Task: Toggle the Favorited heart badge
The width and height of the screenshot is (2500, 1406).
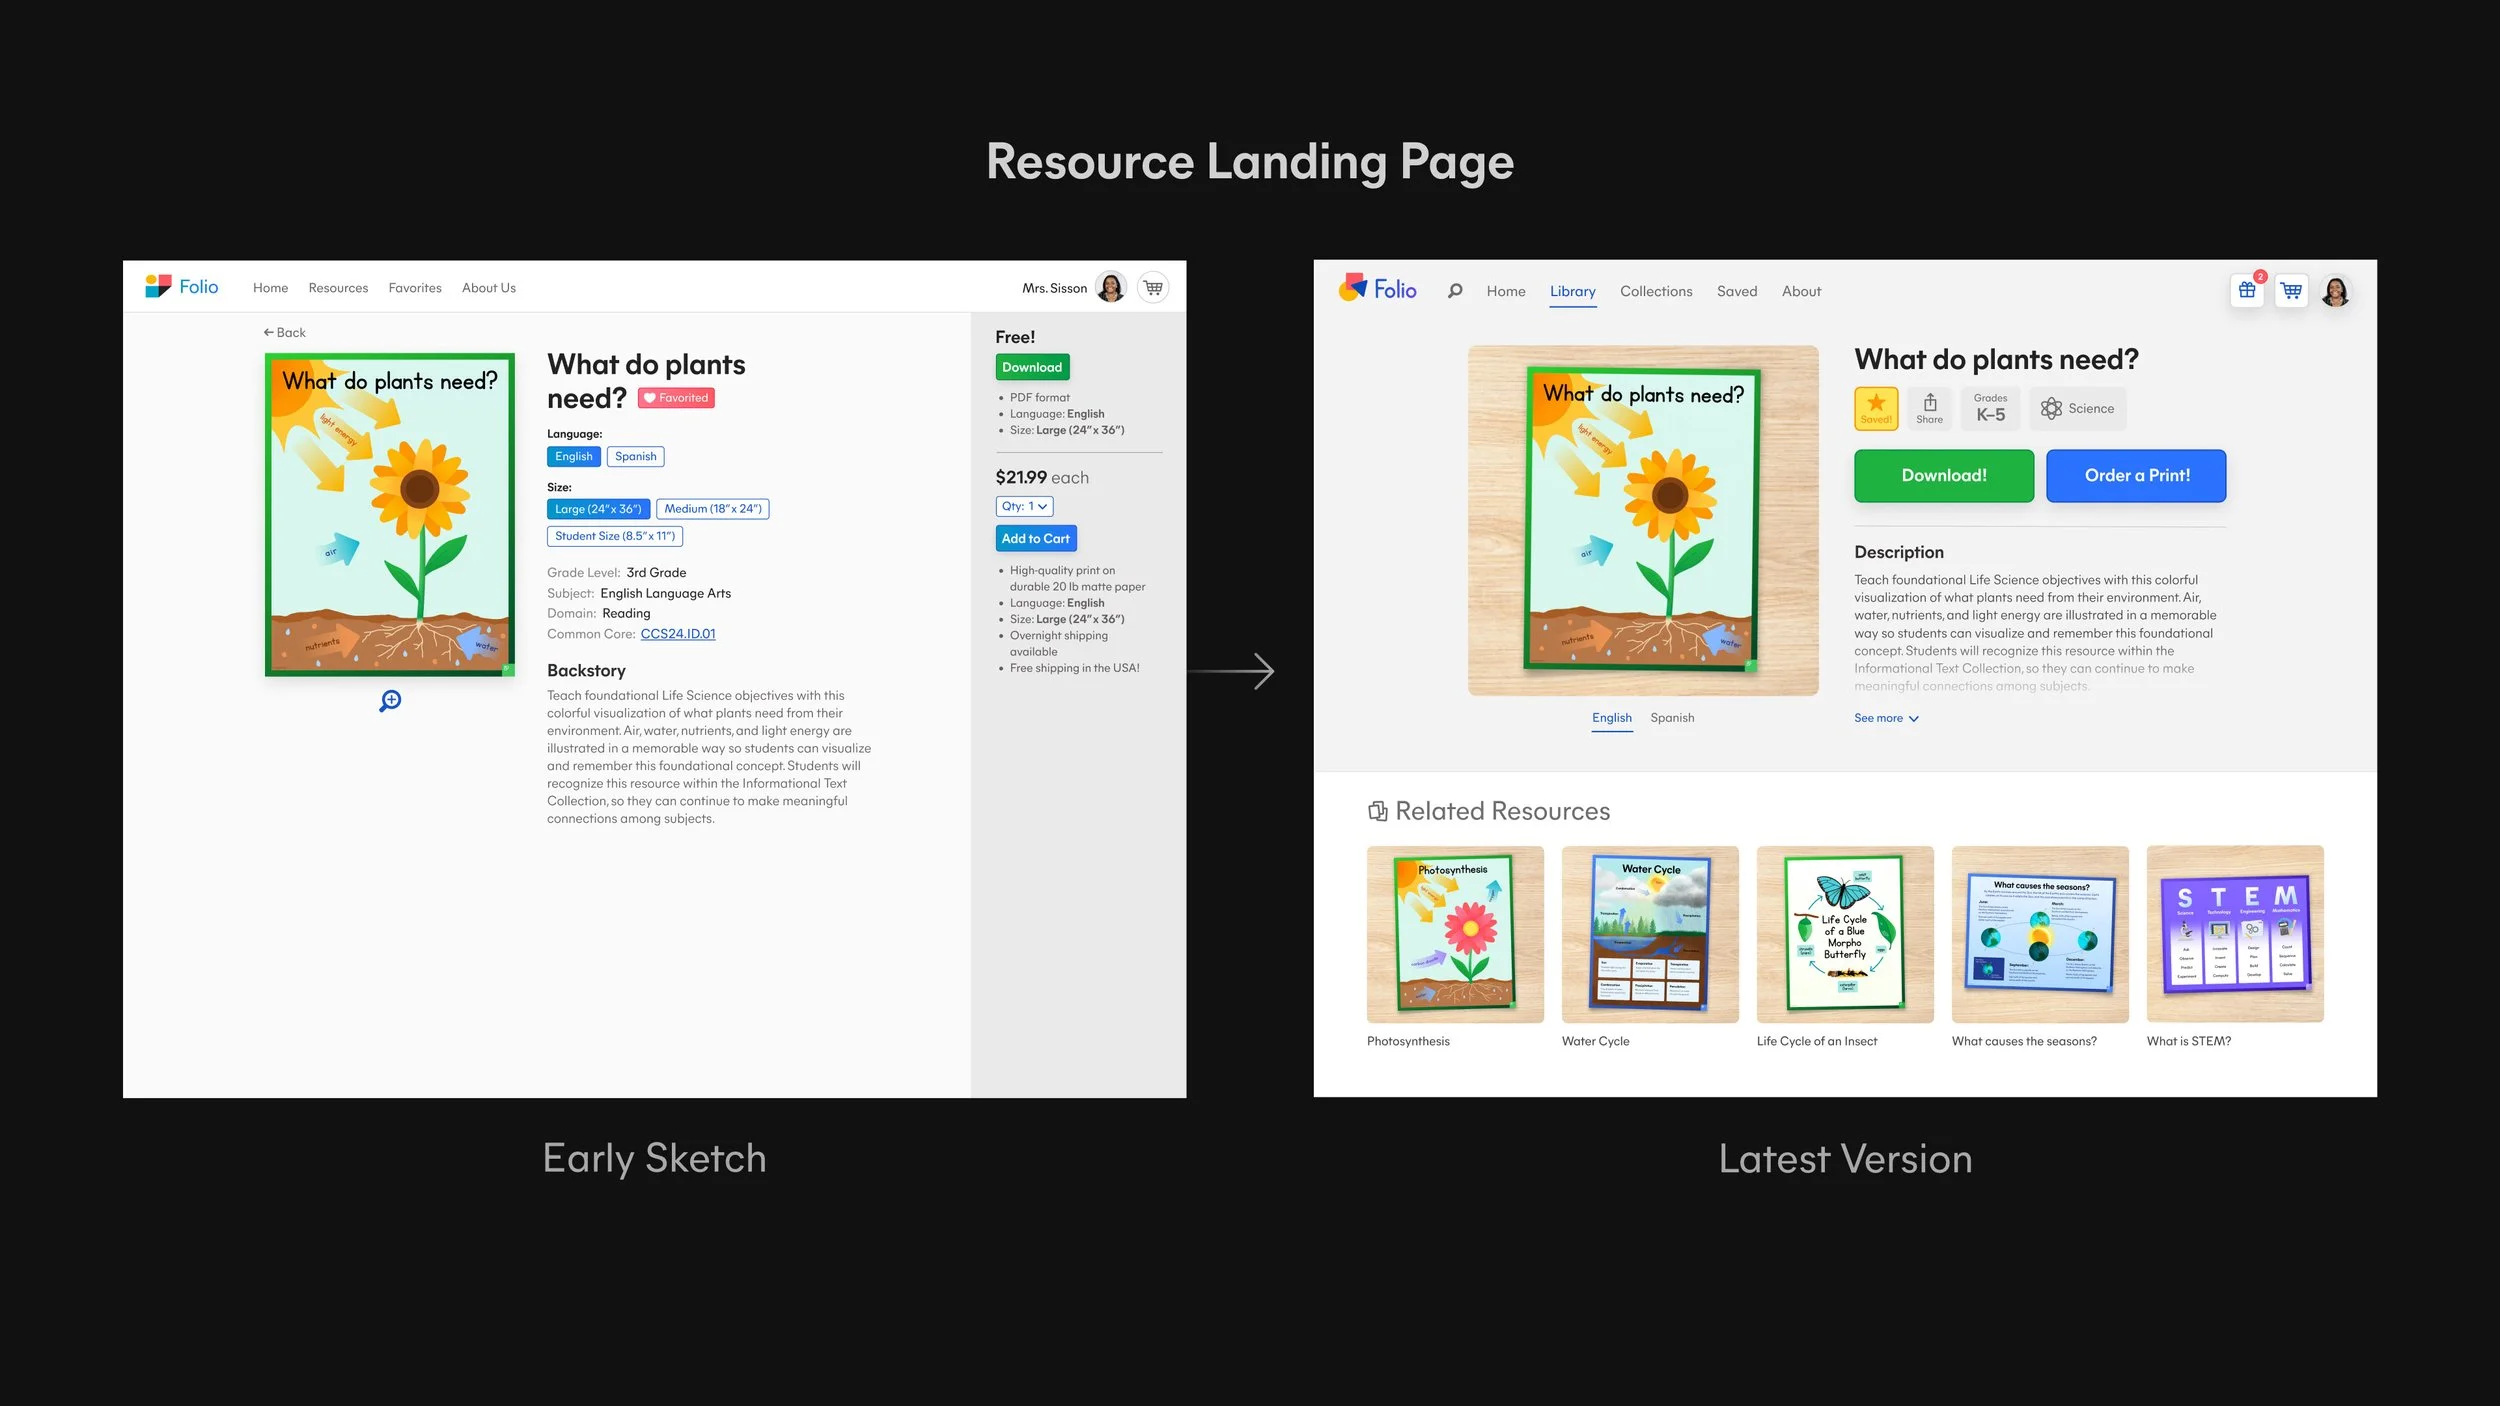Action: click(676, 398)
